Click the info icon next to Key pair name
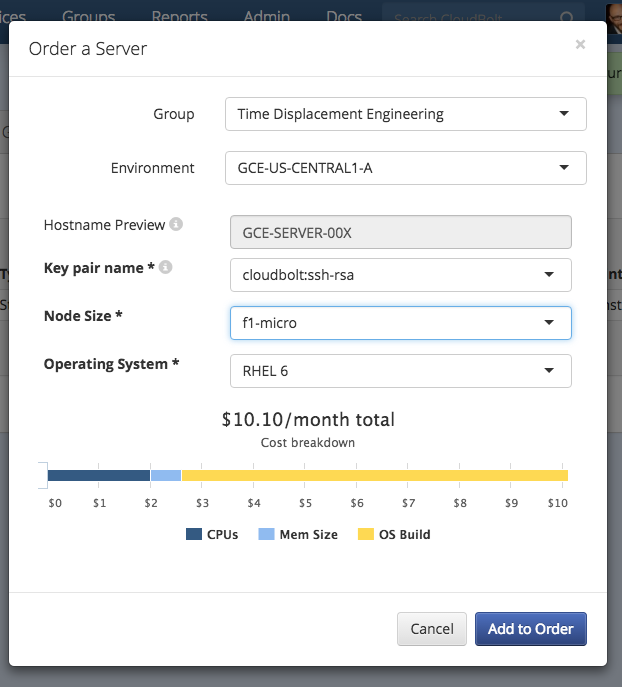The height and width of the screenshot is (687, 622). pyautogui.click(x=165, y=268)
